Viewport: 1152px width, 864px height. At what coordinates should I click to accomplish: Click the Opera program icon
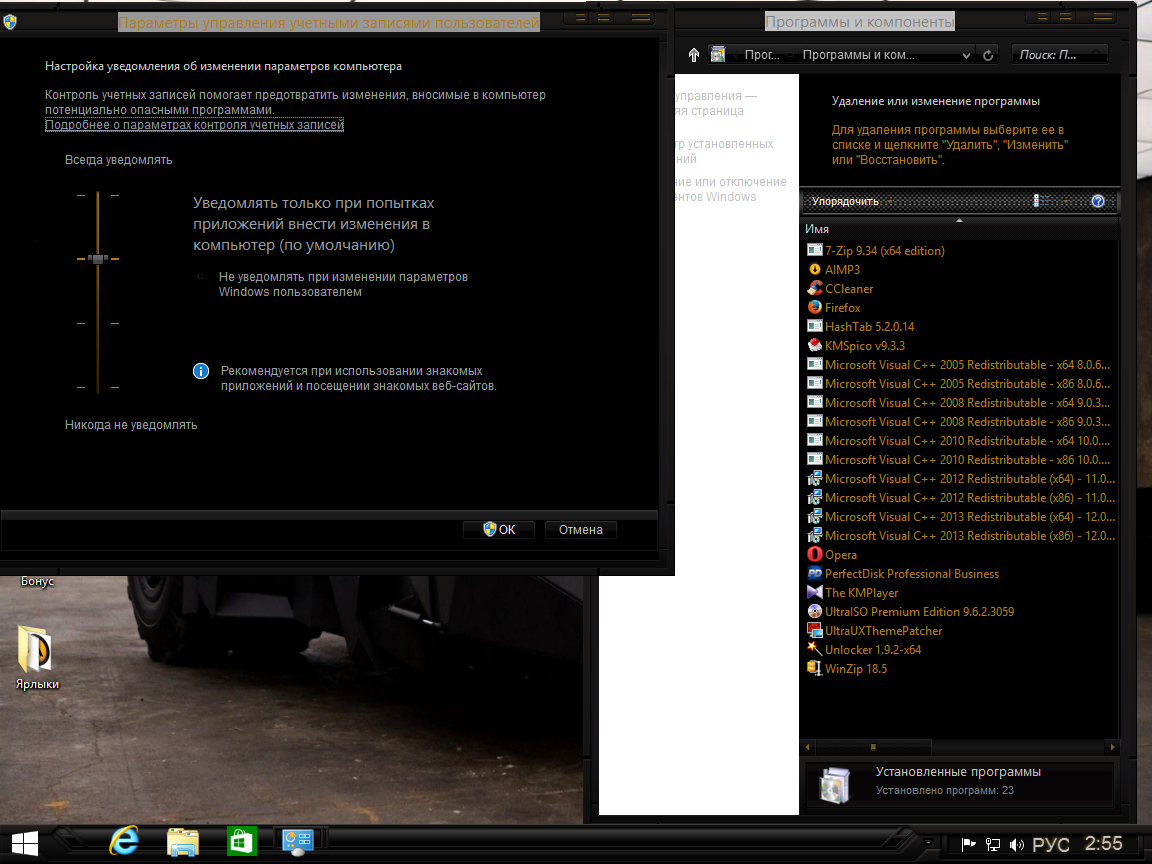814,555
